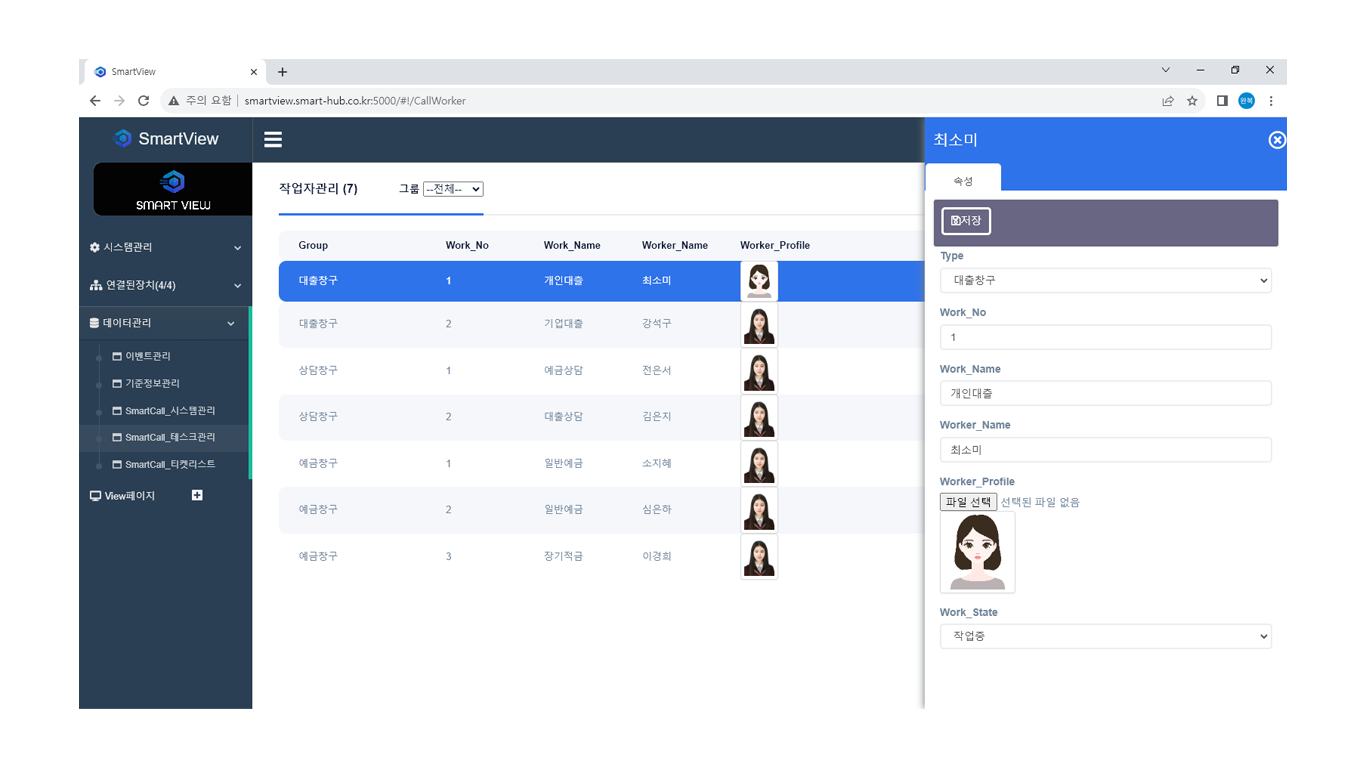The height and width of the screenshot is (768, 1366).
Task: Open the Work_State dropdown
Action: pyautogui.click(x=1105, y=636)
